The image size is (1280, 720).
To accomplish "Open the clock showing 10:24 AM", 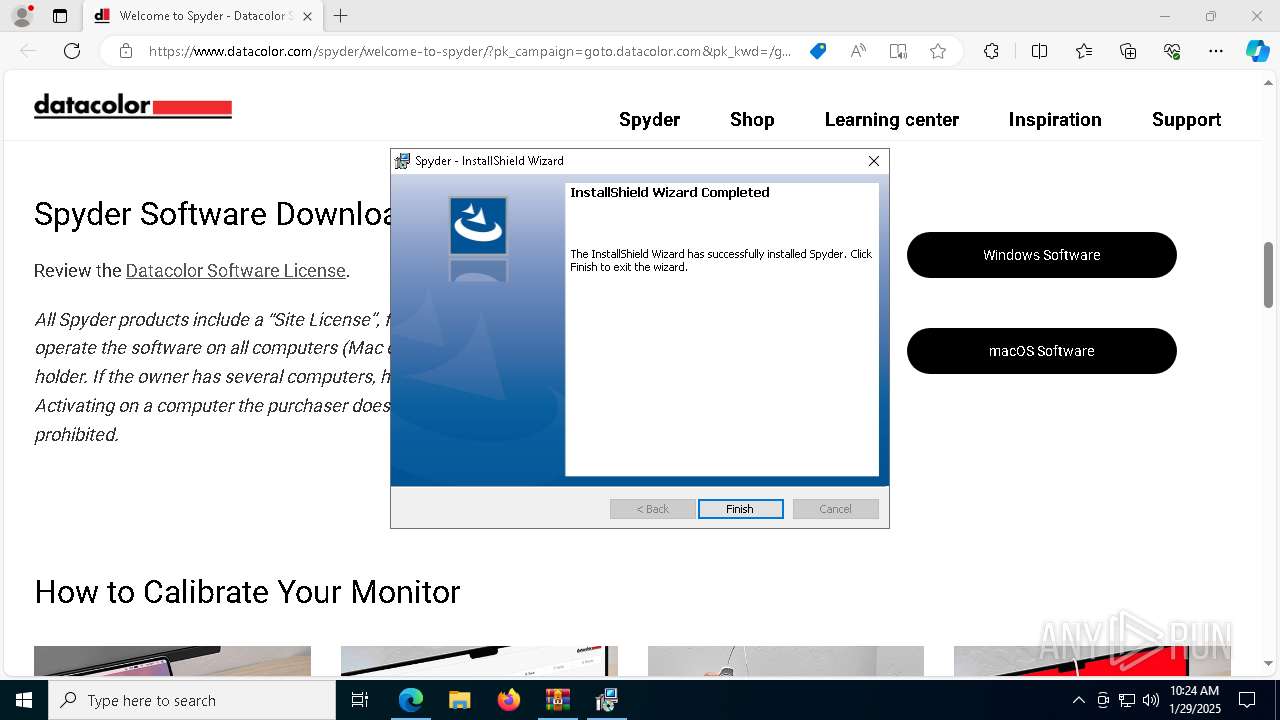I will pos(1194,700).
